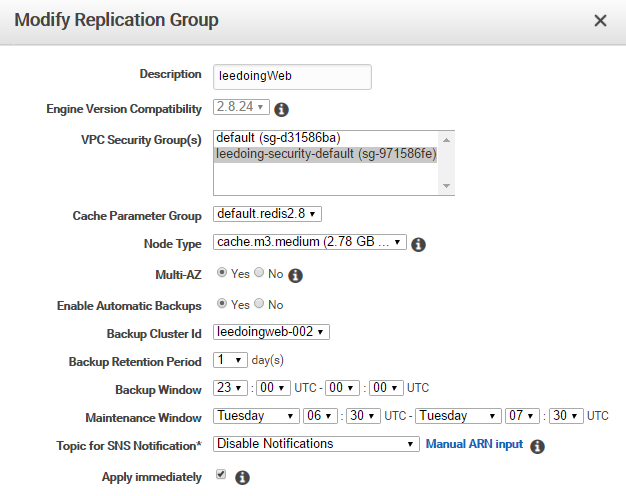The image size is (626, 496).
Task: Open Backup Retention Period days dropdown
Action: 230,360
